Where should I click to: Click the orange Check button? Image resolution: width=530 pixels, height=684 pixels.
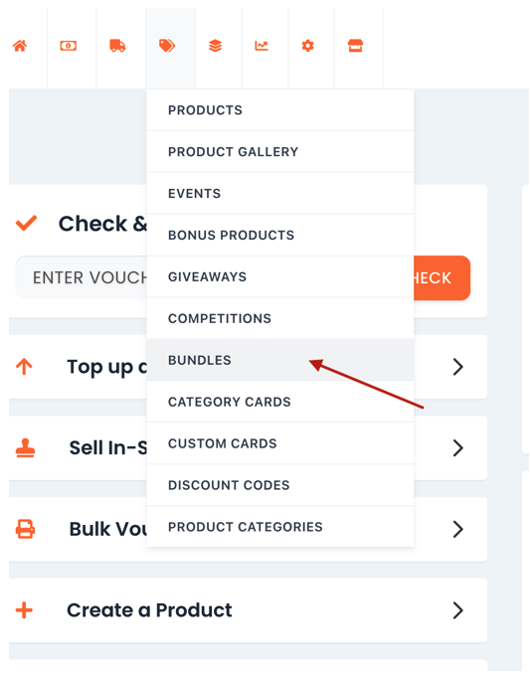pos(441,278)
